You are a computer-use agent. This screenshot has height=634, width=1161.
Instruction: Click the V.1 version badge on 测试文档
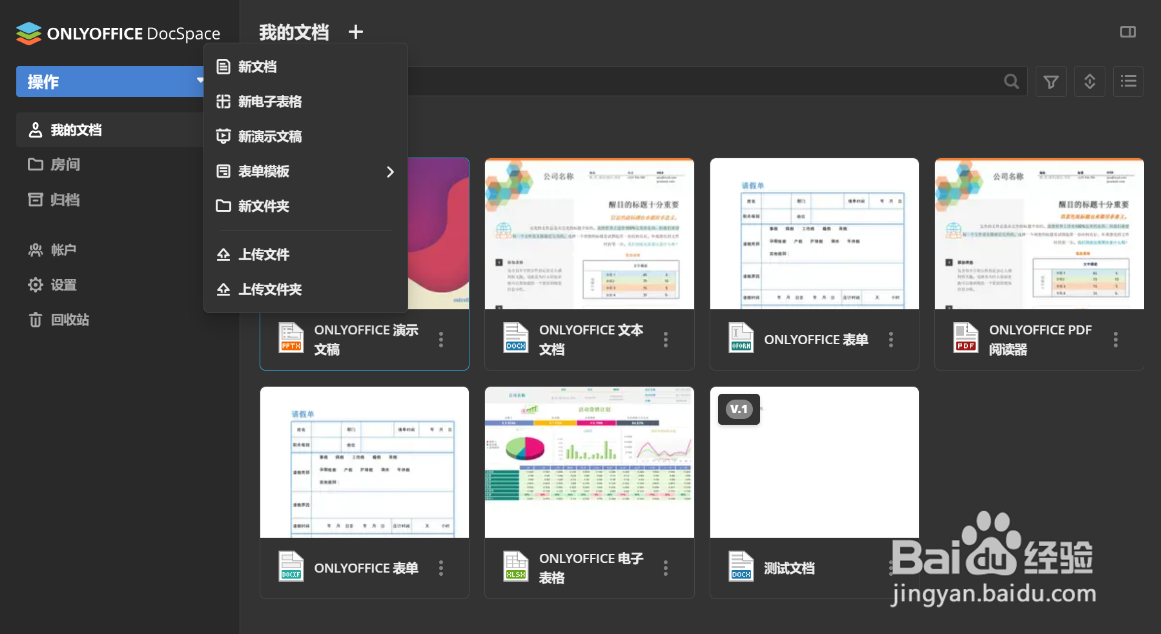coord(739,409)
